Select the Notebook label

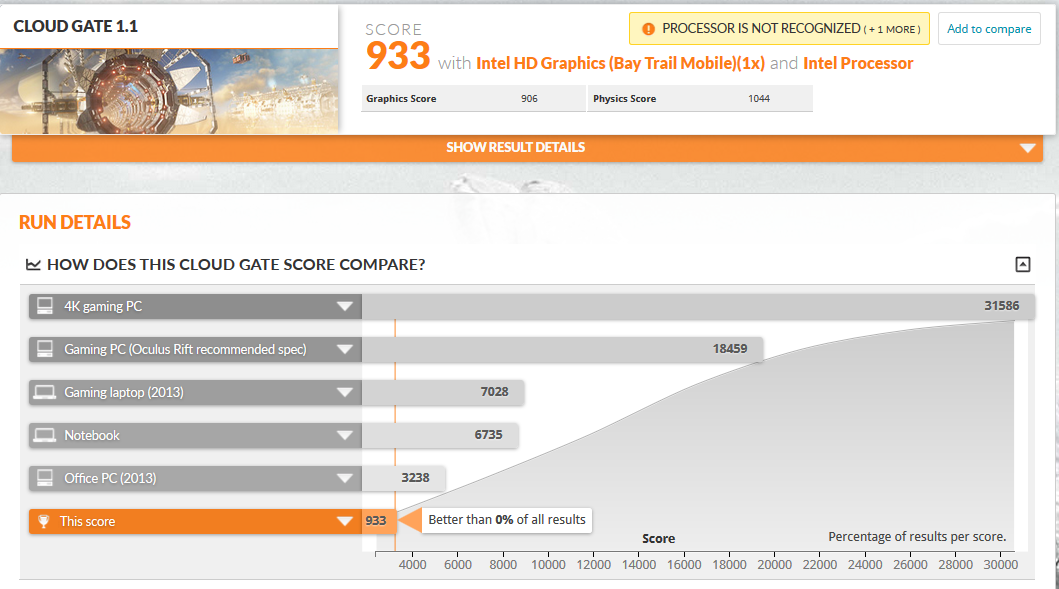(92, 436)
